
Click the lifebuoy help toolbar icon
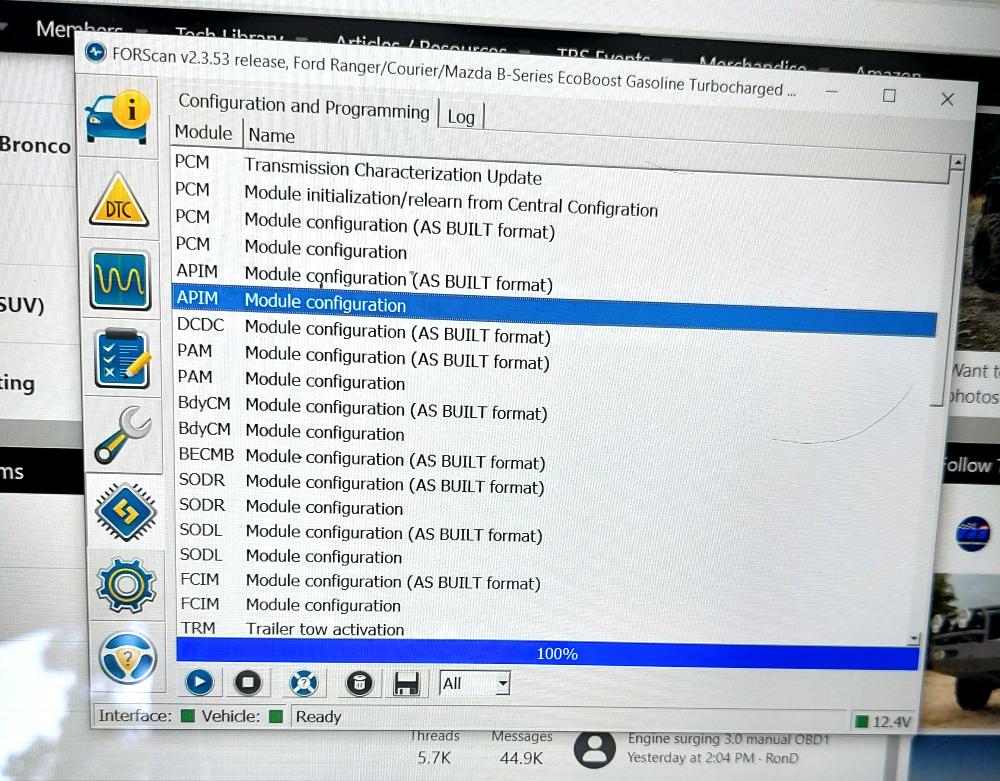(x=303, y=683)
